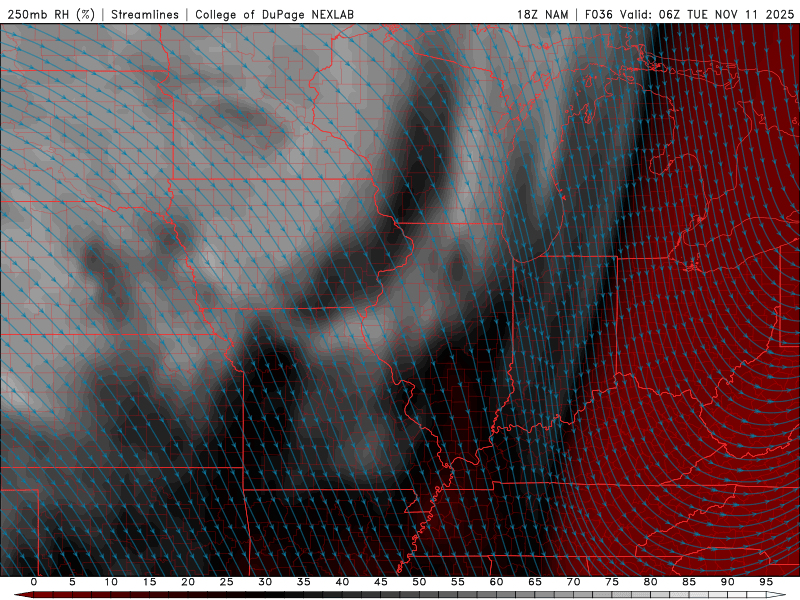Image resolution: width=800 pixels, height=600 pixels.
Task: Click the '25' tick label on color scale
Action: (227, 582)
